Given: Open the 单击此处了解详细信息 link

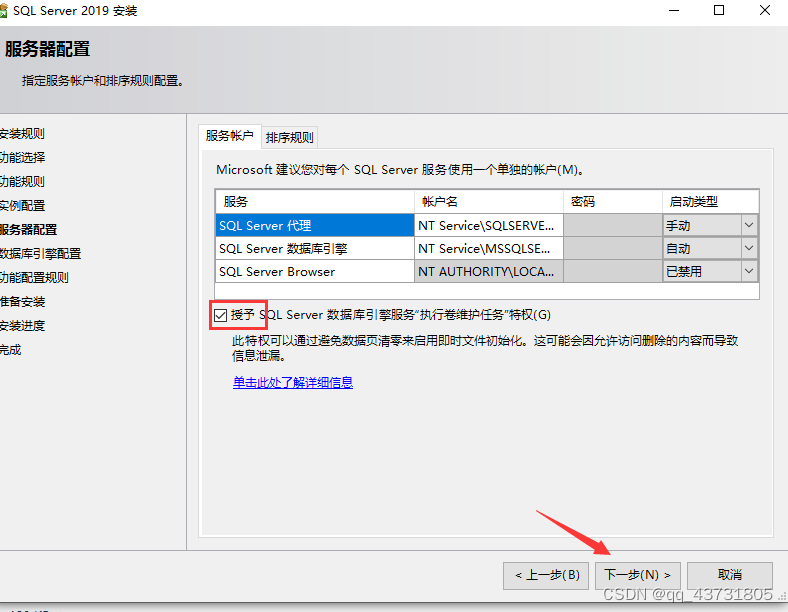Looking at the screenshot, I should coord(293,382).
